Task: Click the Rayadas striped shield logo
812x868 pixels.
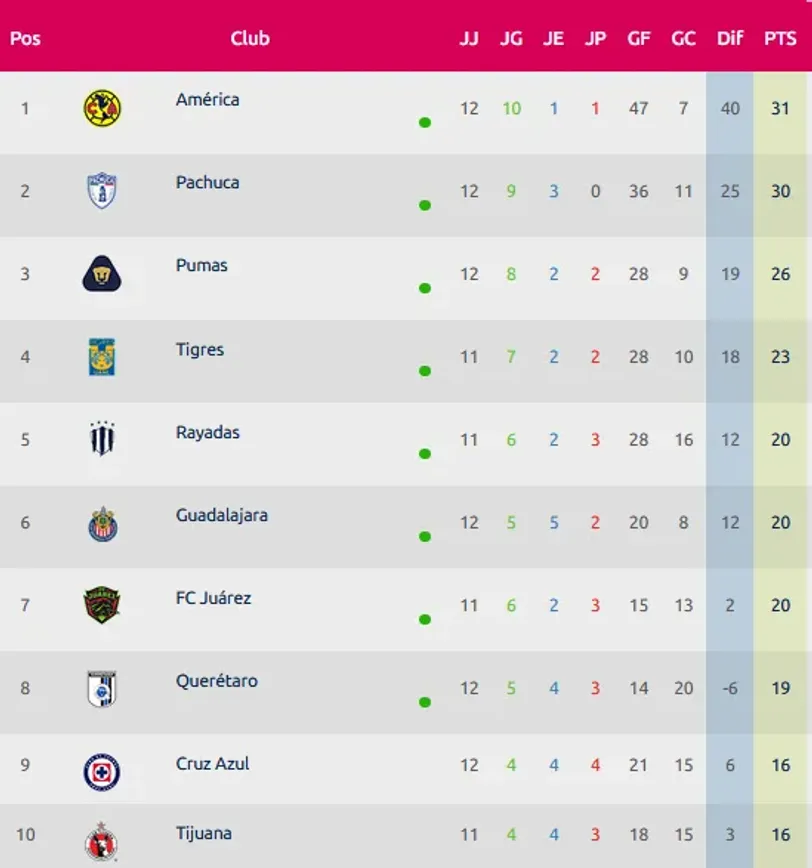Action: (102, 440)
